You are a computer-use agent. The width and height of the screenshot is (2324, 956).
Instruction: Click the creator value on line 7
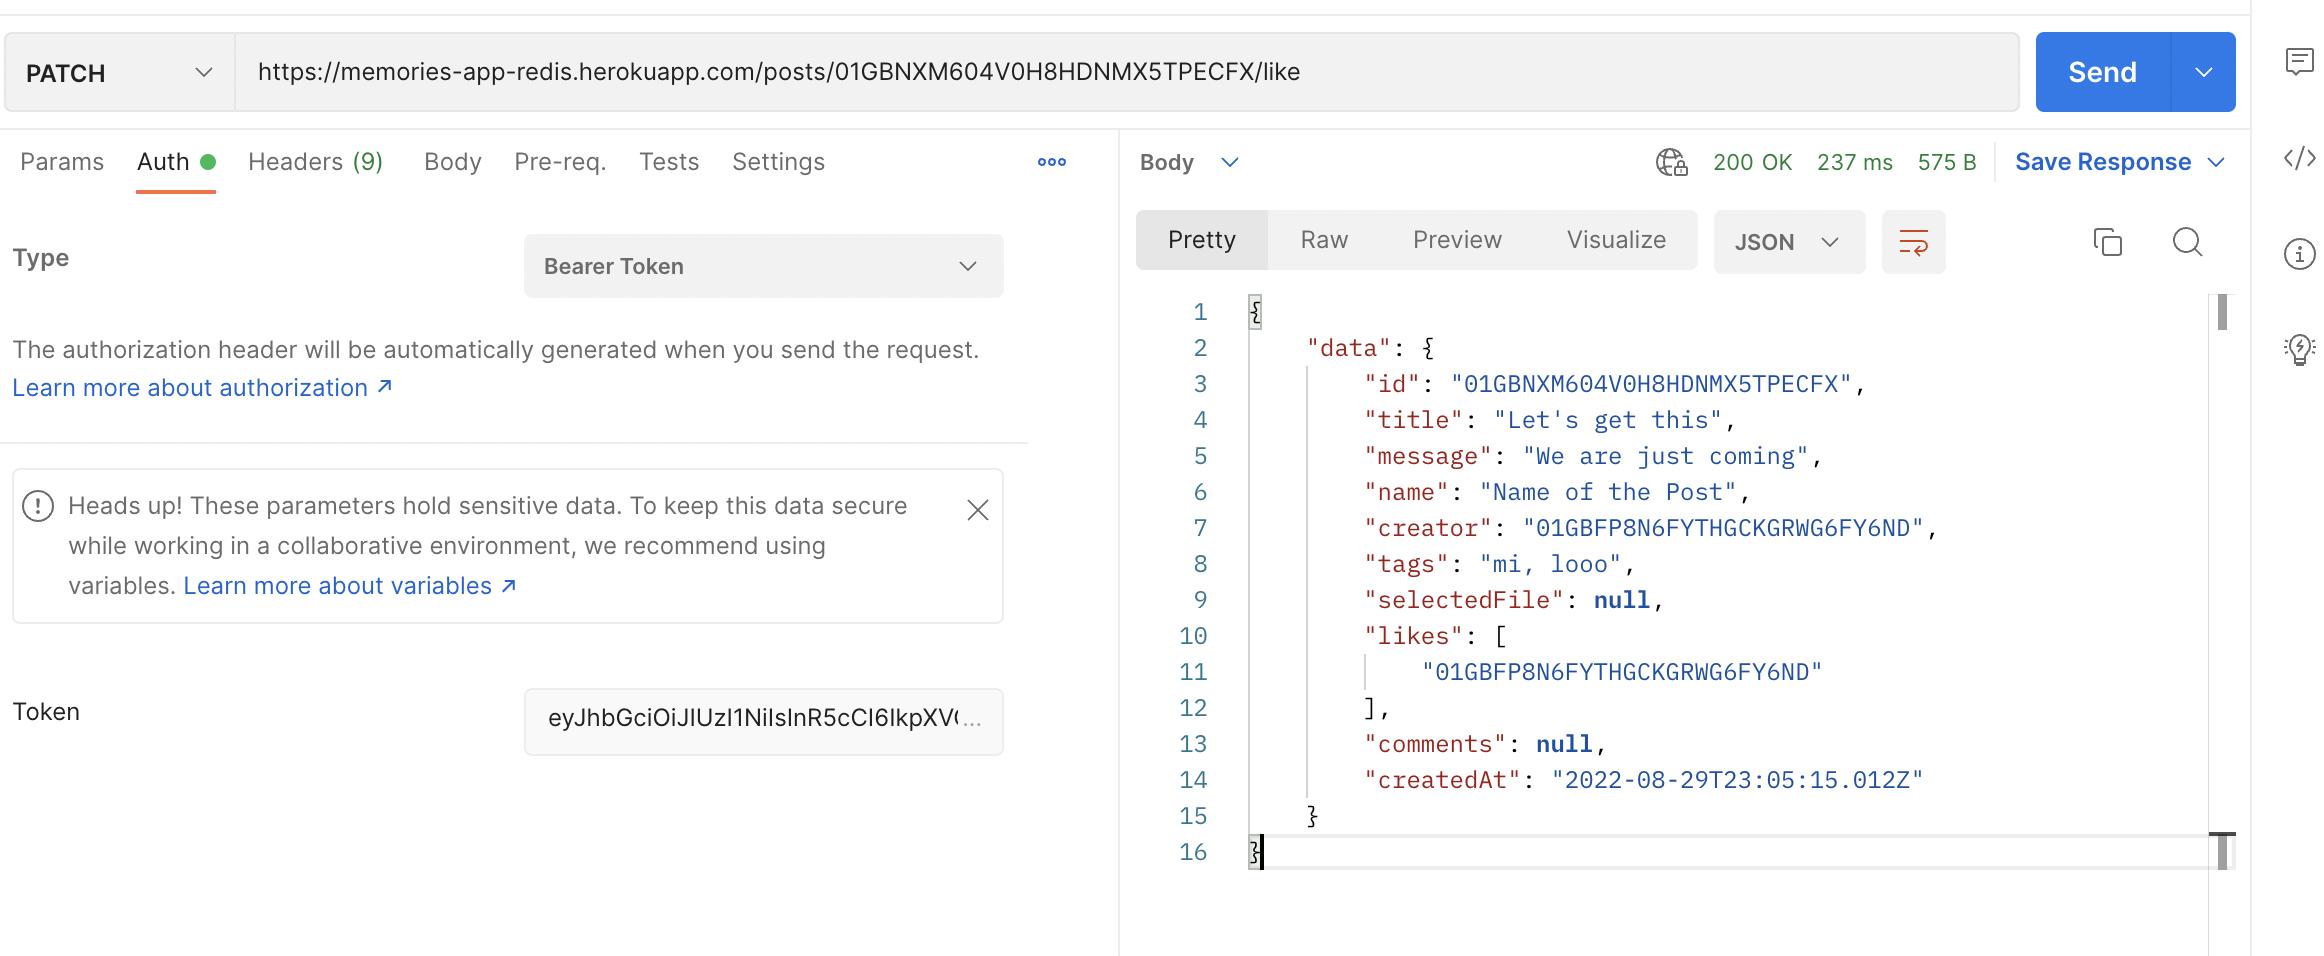click(1723, 528)
